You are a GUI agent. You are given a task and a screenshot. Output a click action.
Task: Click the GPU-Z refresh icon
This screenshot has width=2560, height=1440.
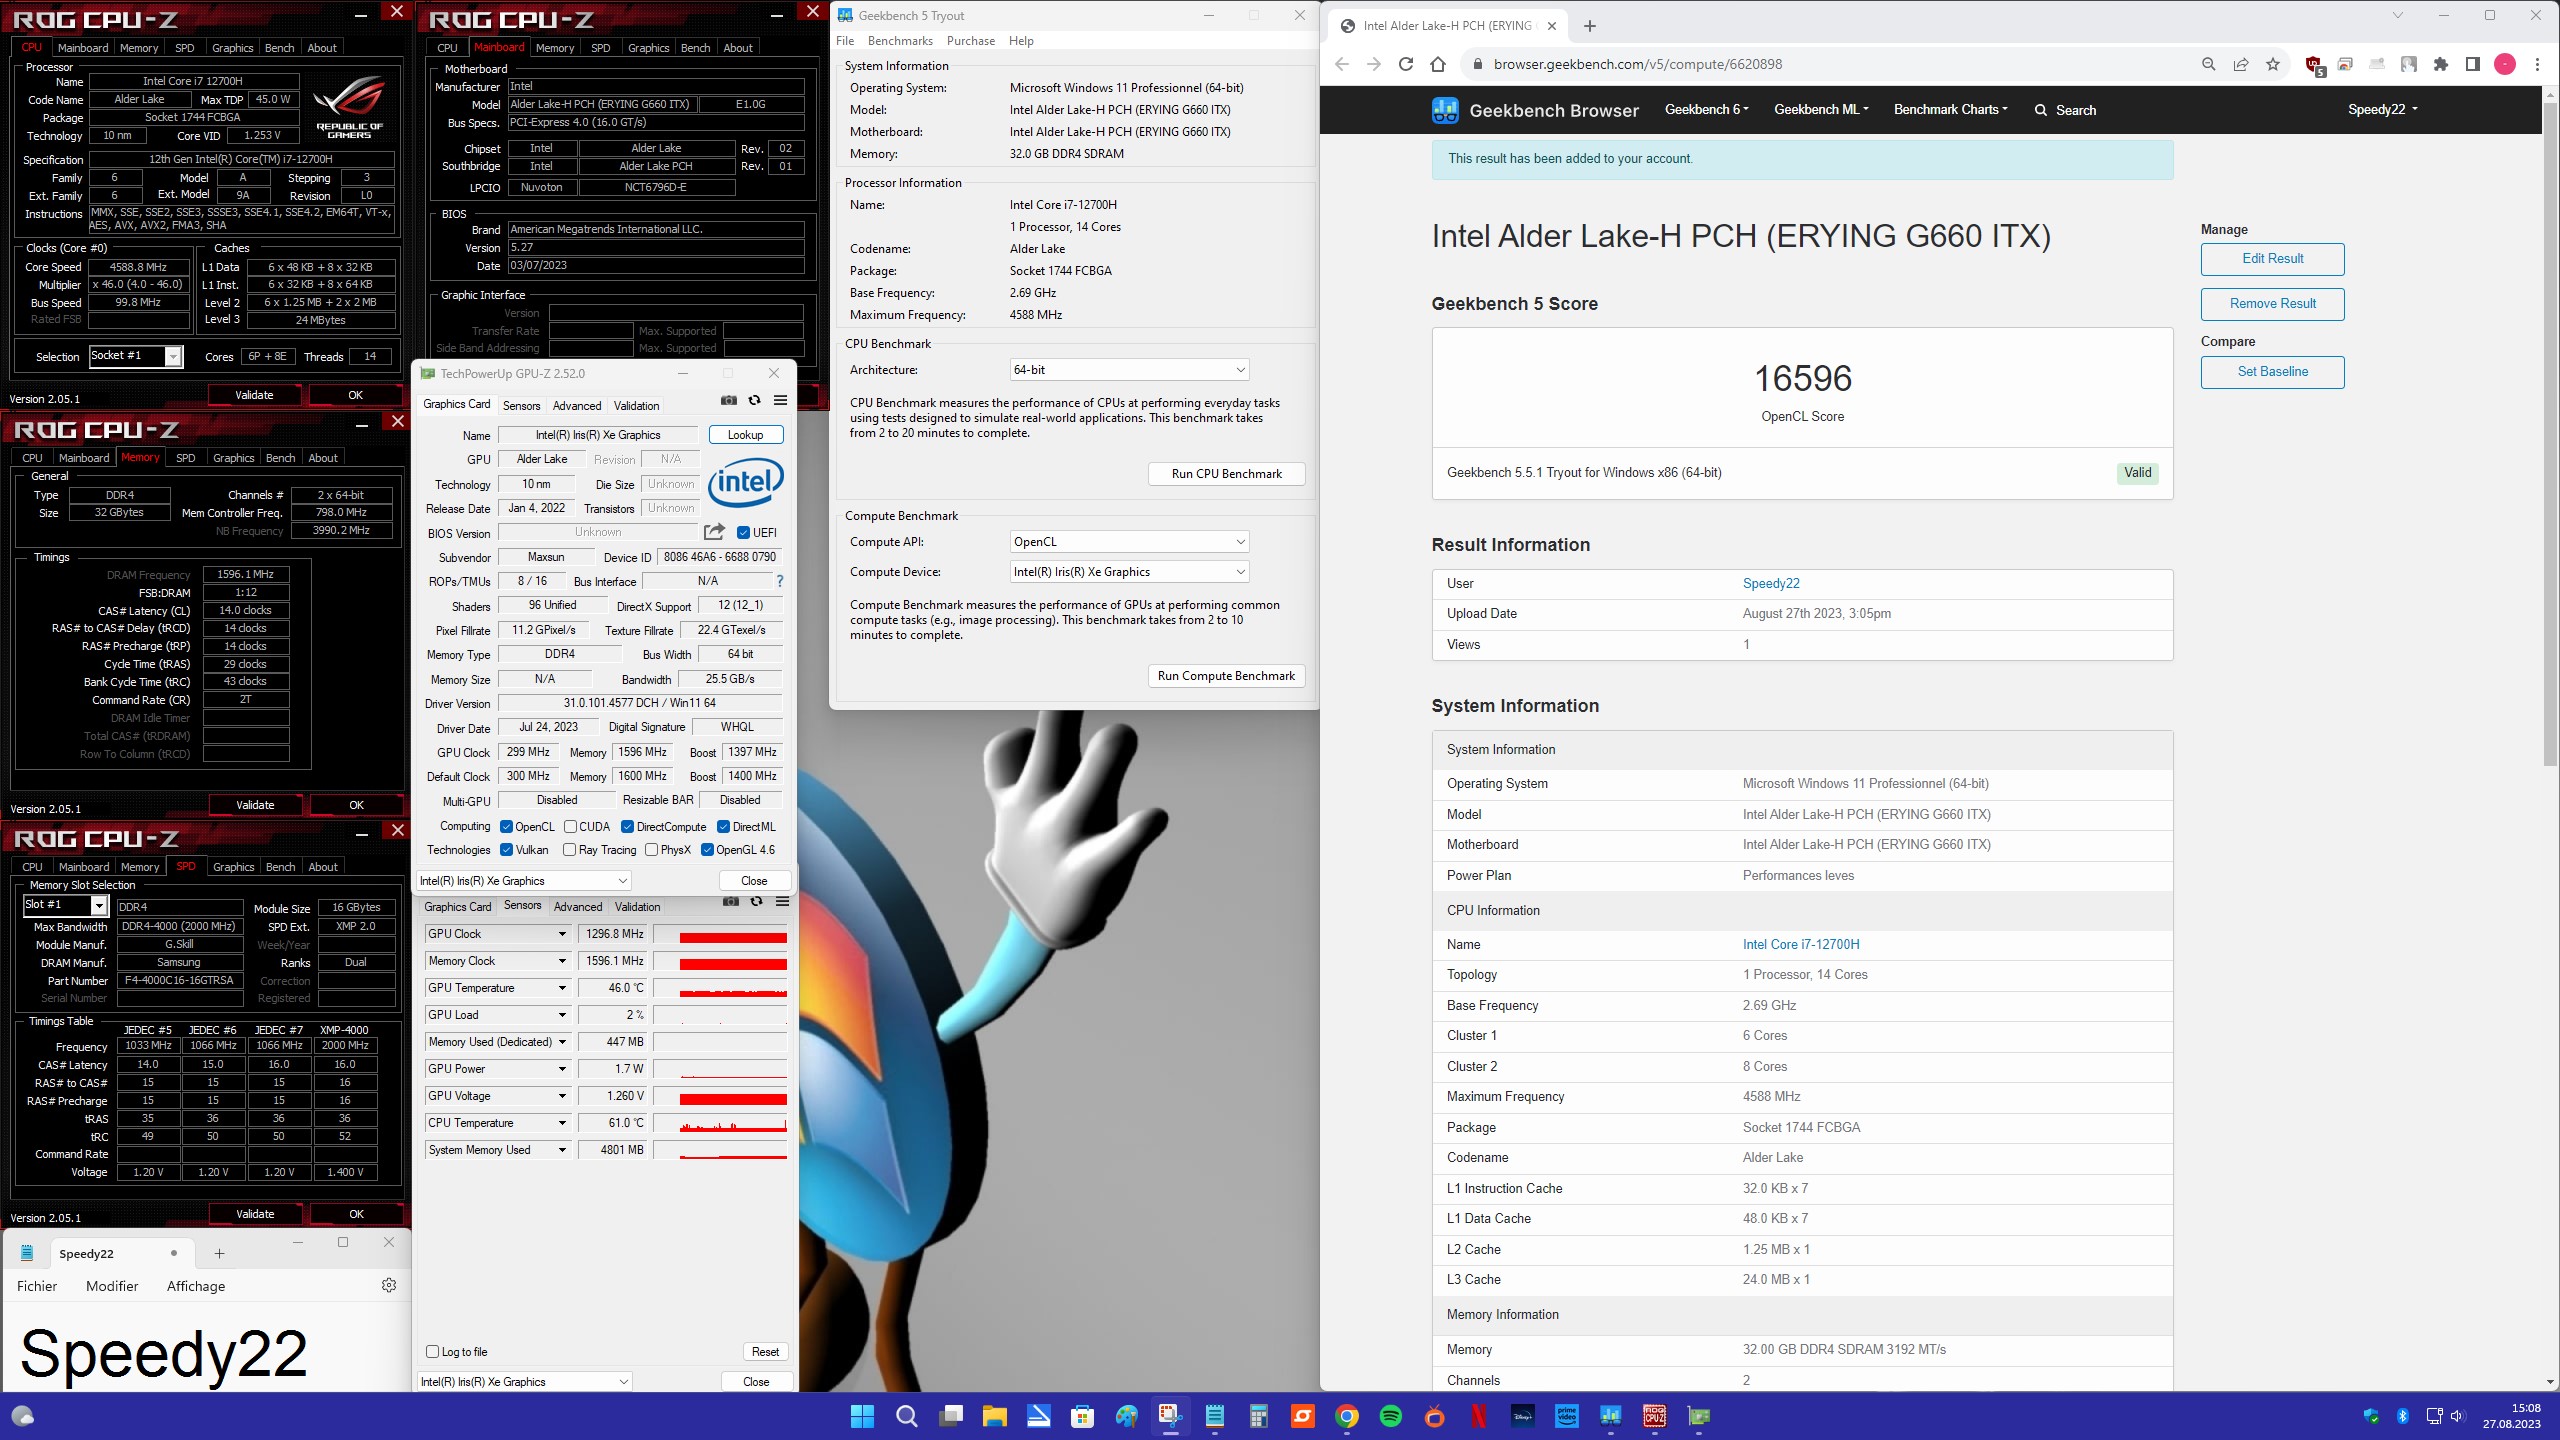click(x=755, y=400)
